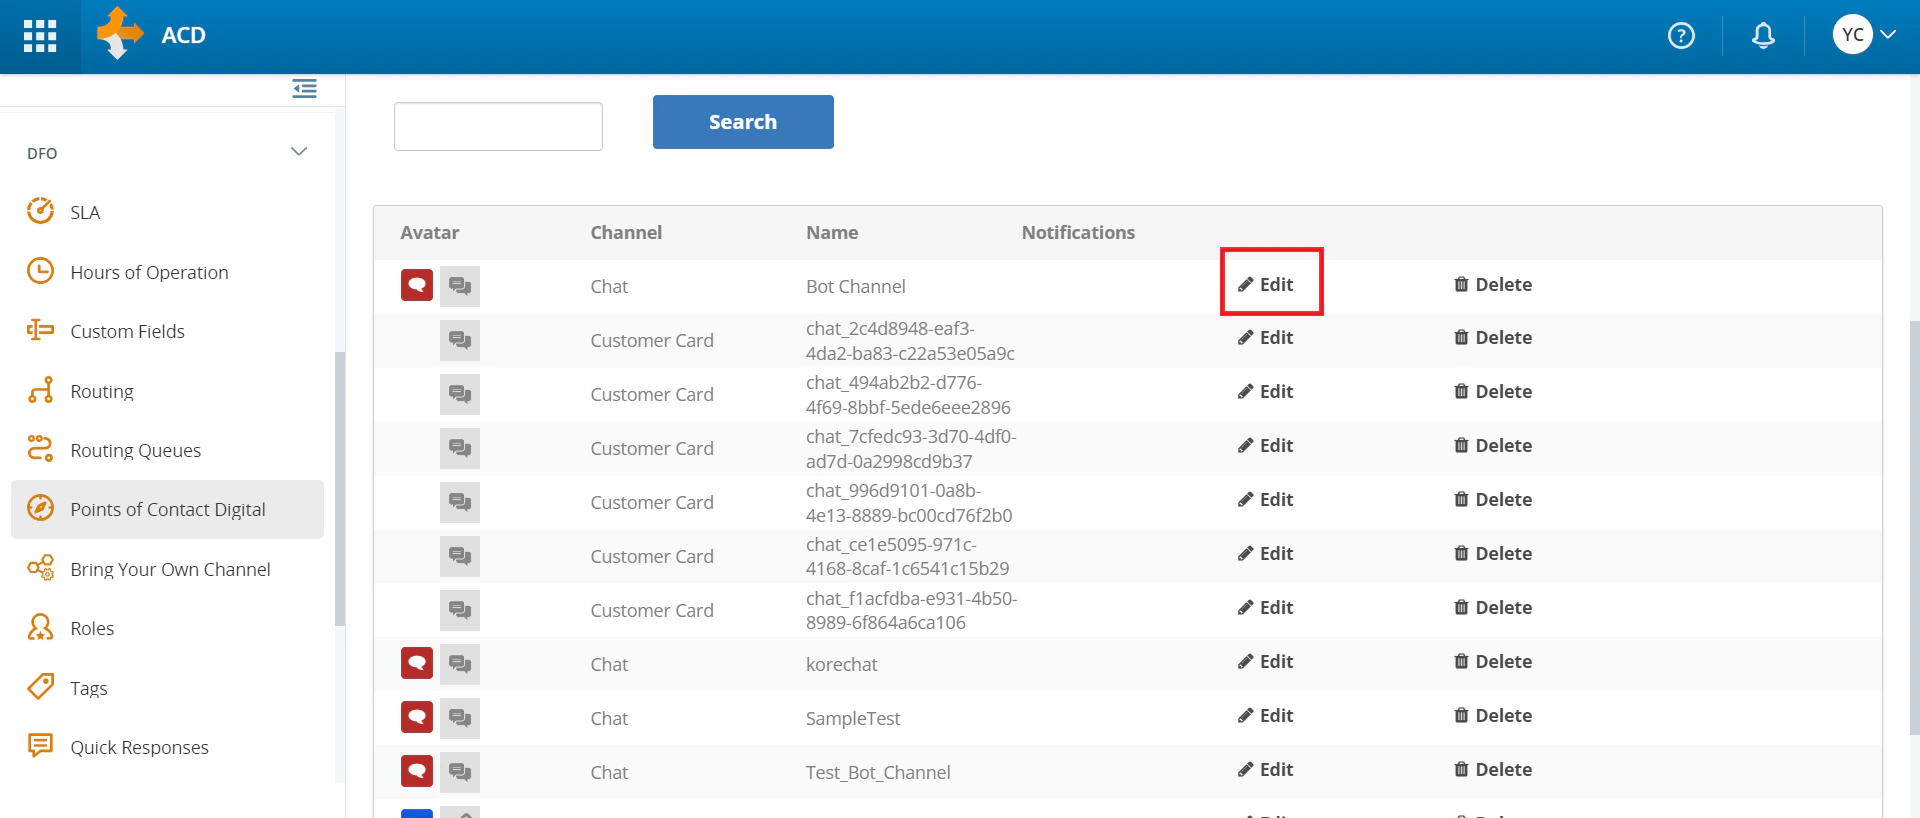Click the Hours of Operation clock icon
1920x818 pixels.
(40, 271)
